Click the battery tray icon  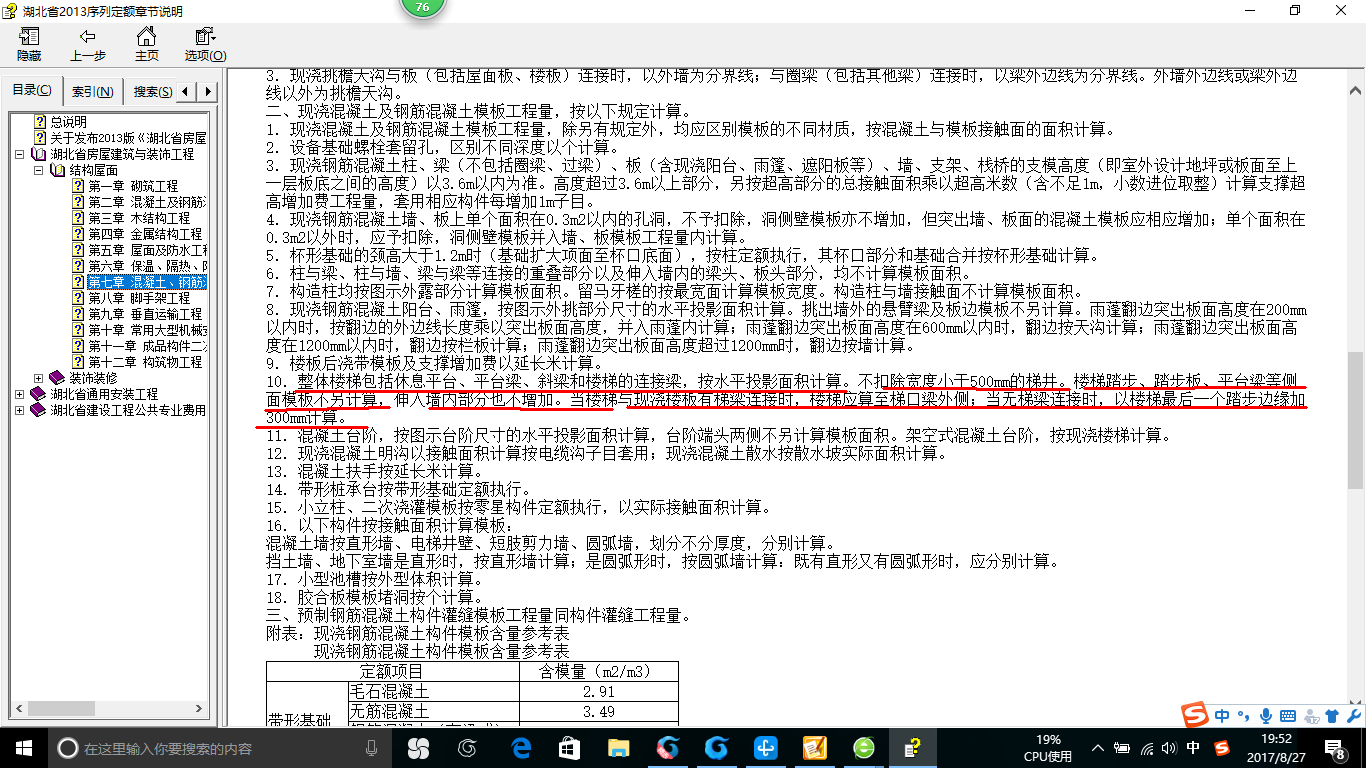click(x=1123, y=747)
